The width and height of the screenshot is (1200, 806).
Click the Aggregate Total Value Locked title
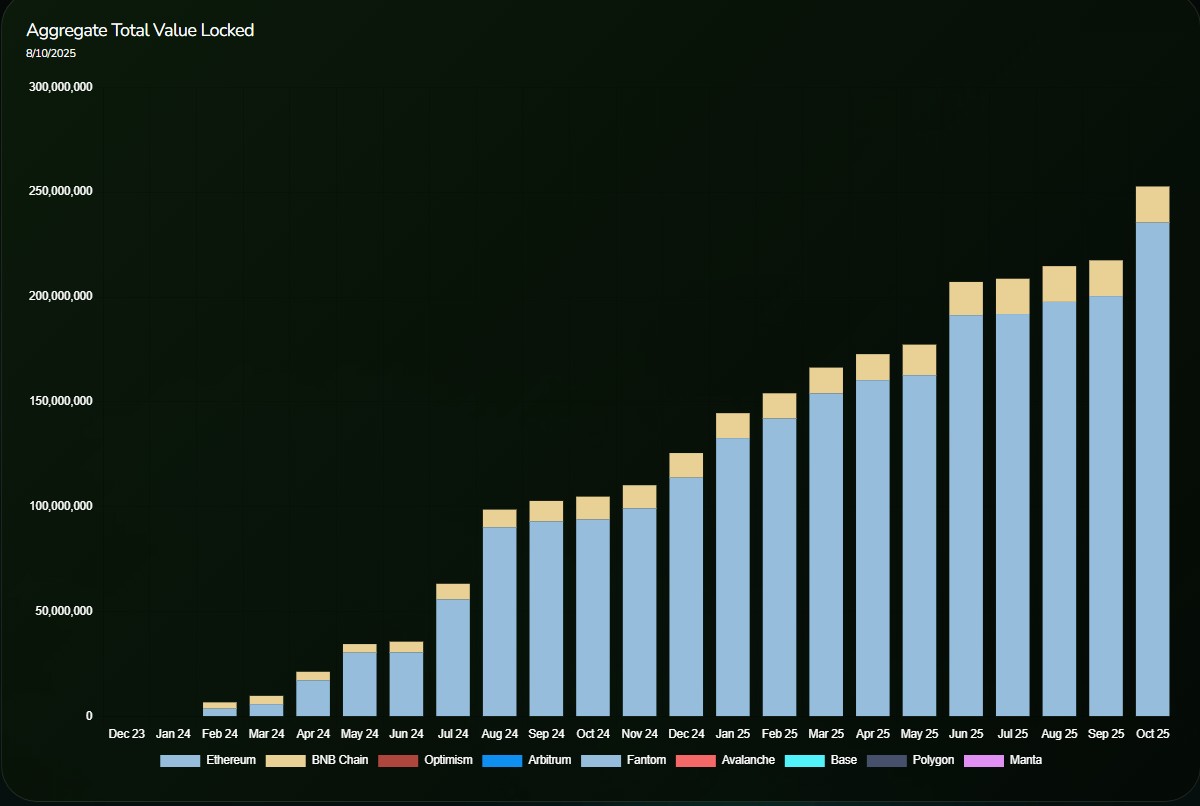(140, 30)
